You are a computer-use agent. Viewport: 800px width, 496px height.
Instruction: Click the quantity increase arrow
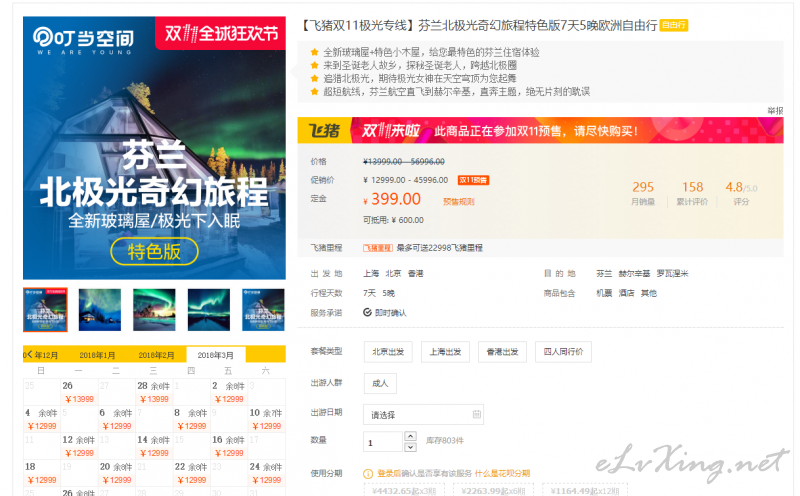point(410,436)
